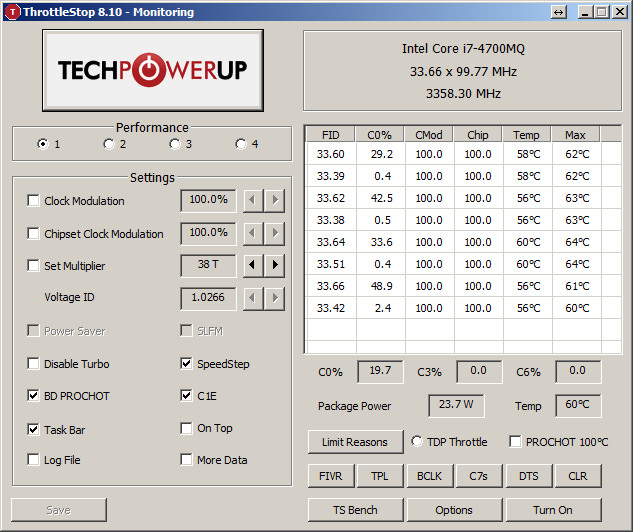
Task: Decrease Set Multiplier using left arrow
Action: click(x=253, y=266)
